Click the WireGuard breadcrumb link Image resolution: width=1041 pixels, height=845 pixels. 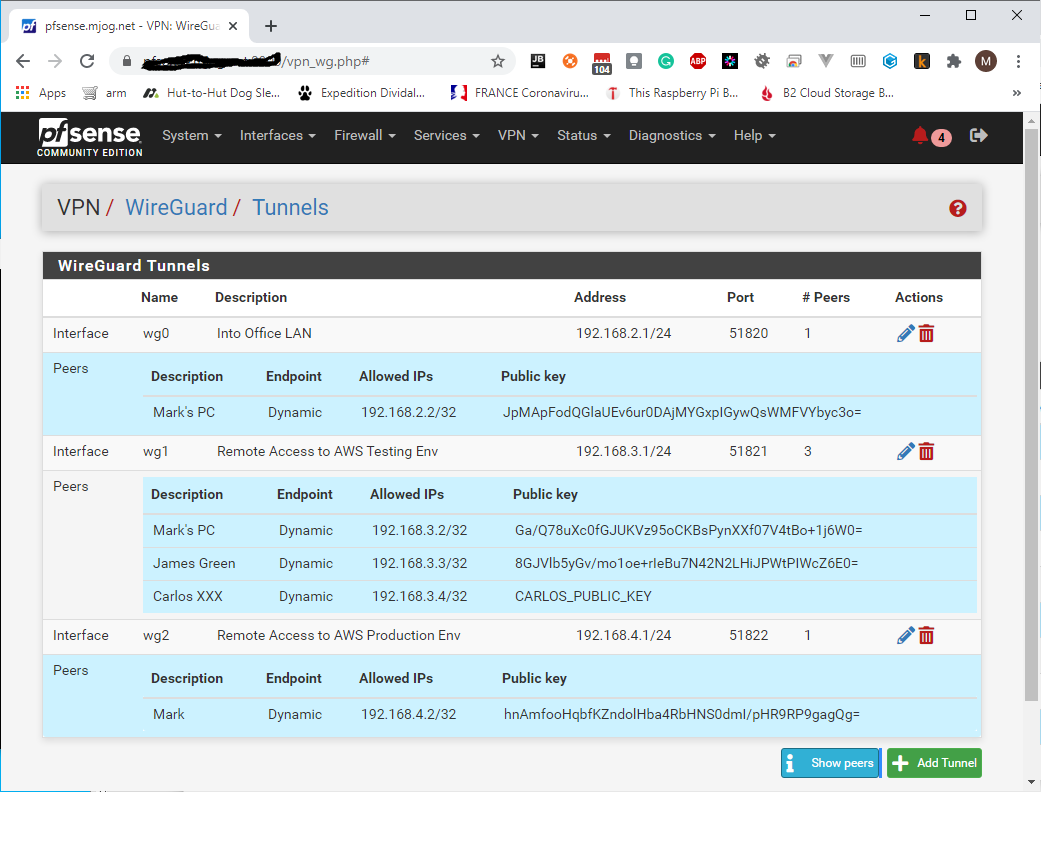[177, 208]
